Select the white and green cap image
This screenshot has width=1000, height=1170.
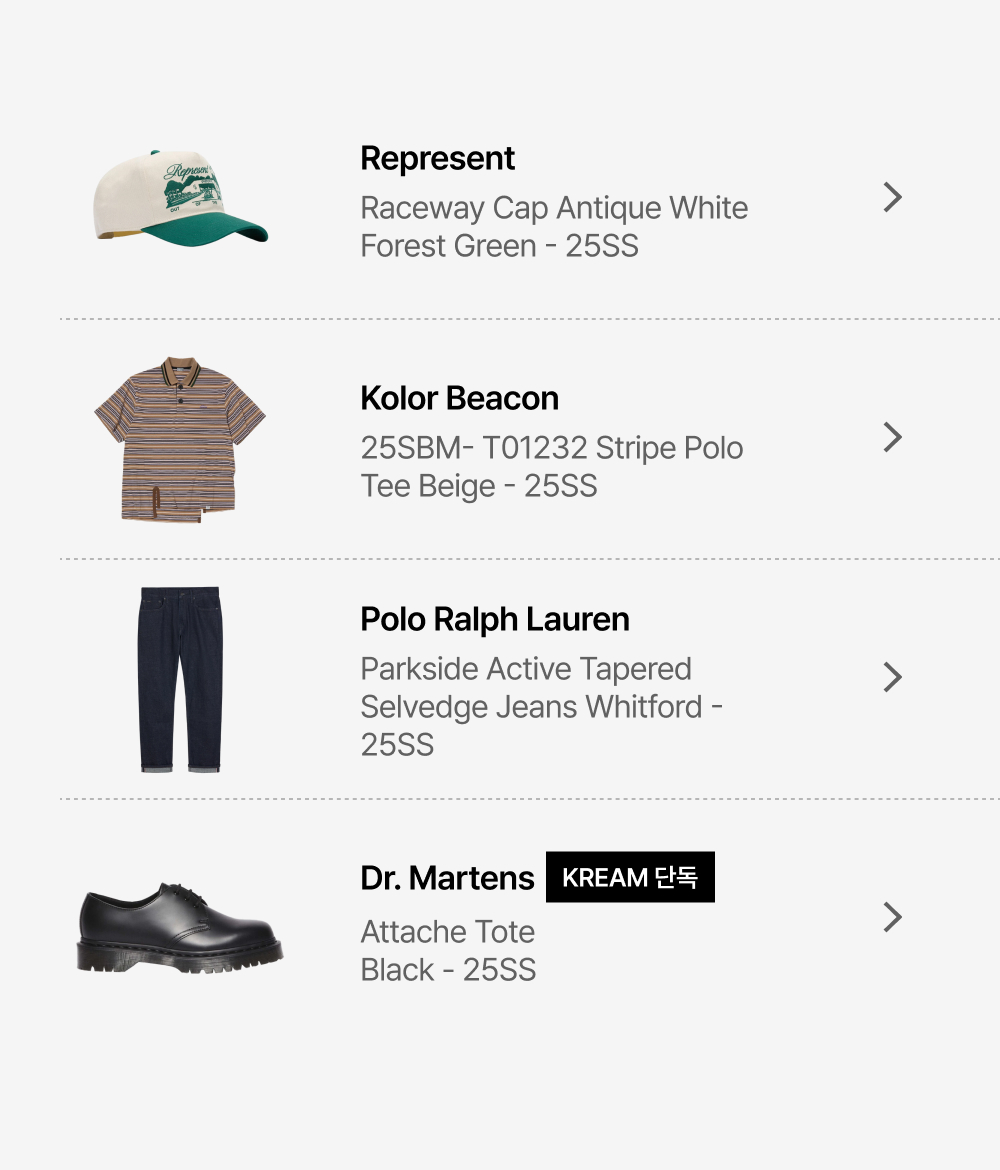click(180, 197)
